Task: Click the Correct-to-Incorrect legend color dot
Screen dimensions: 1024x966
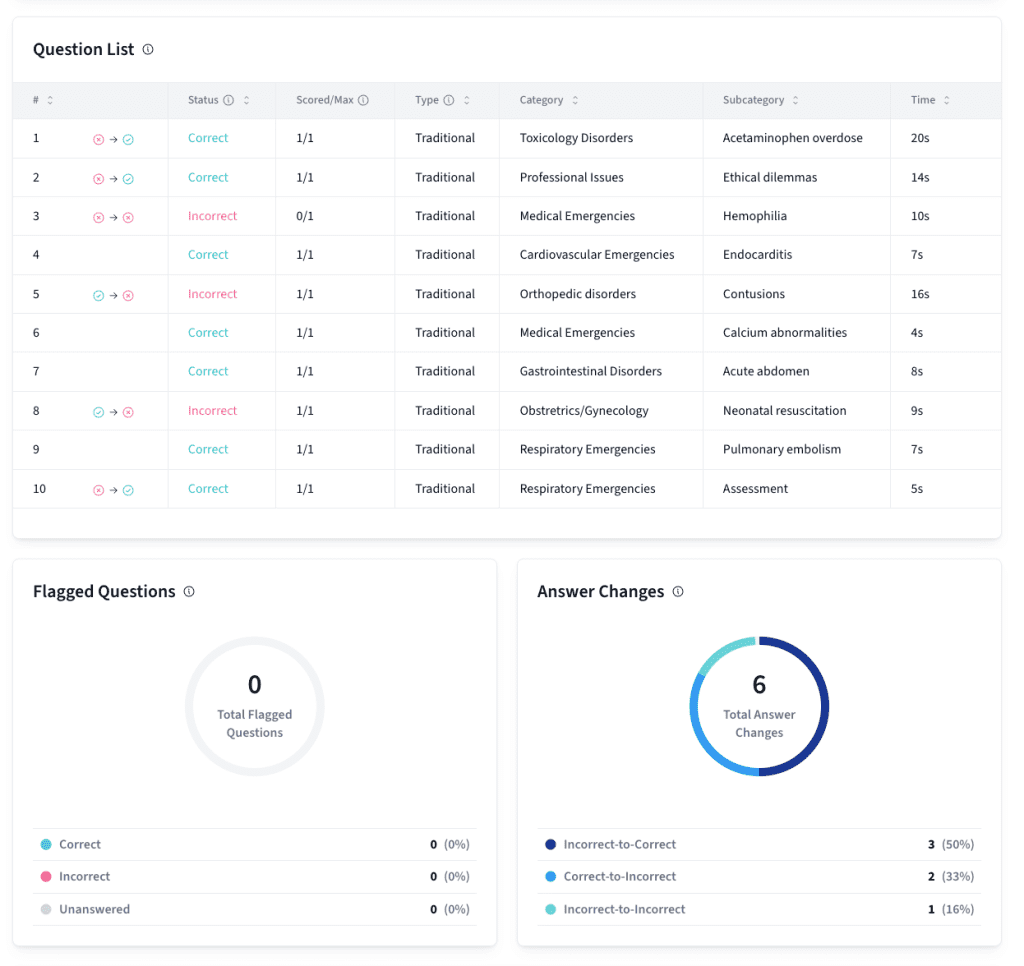Action: click(x=550, y=876)
